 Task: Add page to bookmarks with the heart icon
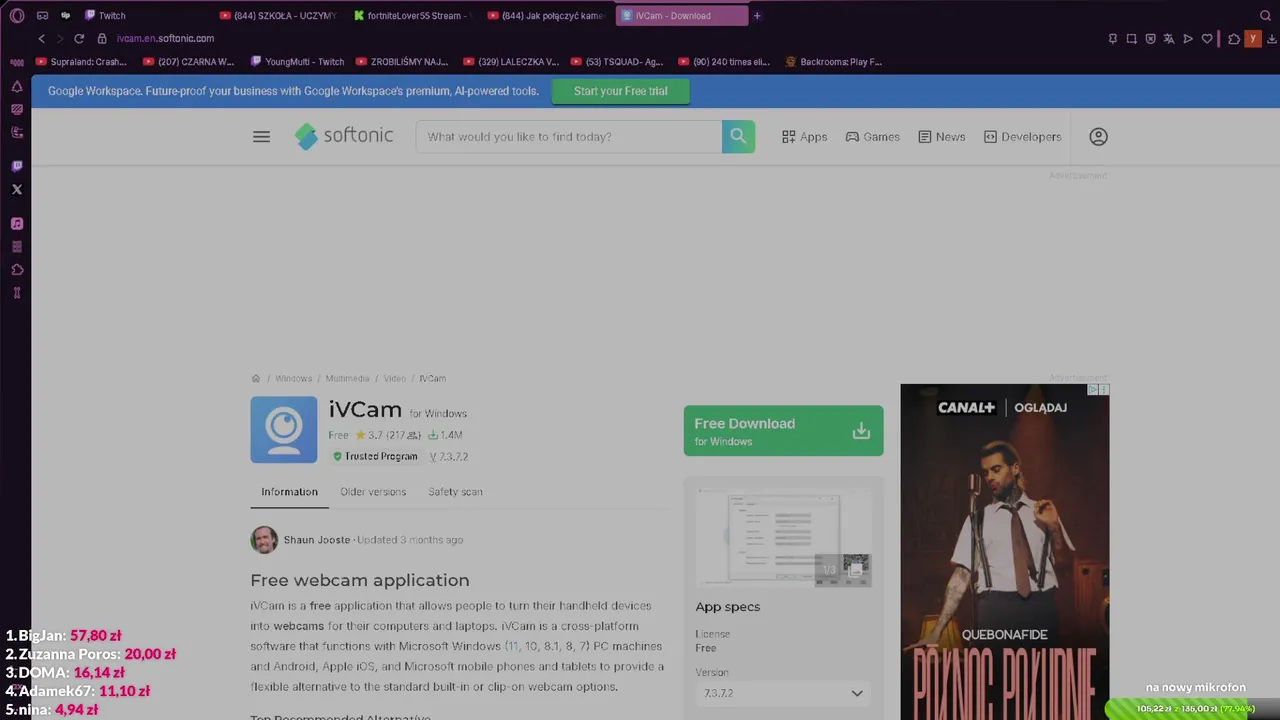point(1207,39)
